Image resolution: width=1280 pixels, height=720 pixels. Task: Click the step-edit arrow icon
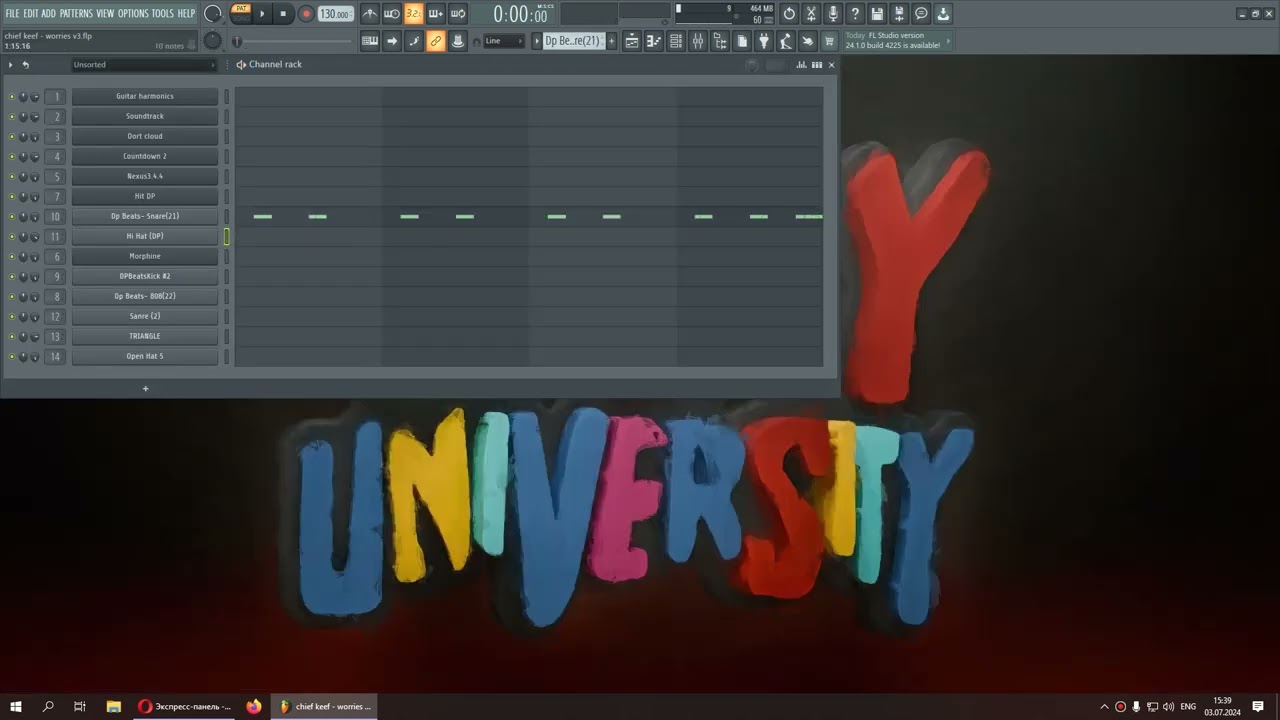(392, 41)
